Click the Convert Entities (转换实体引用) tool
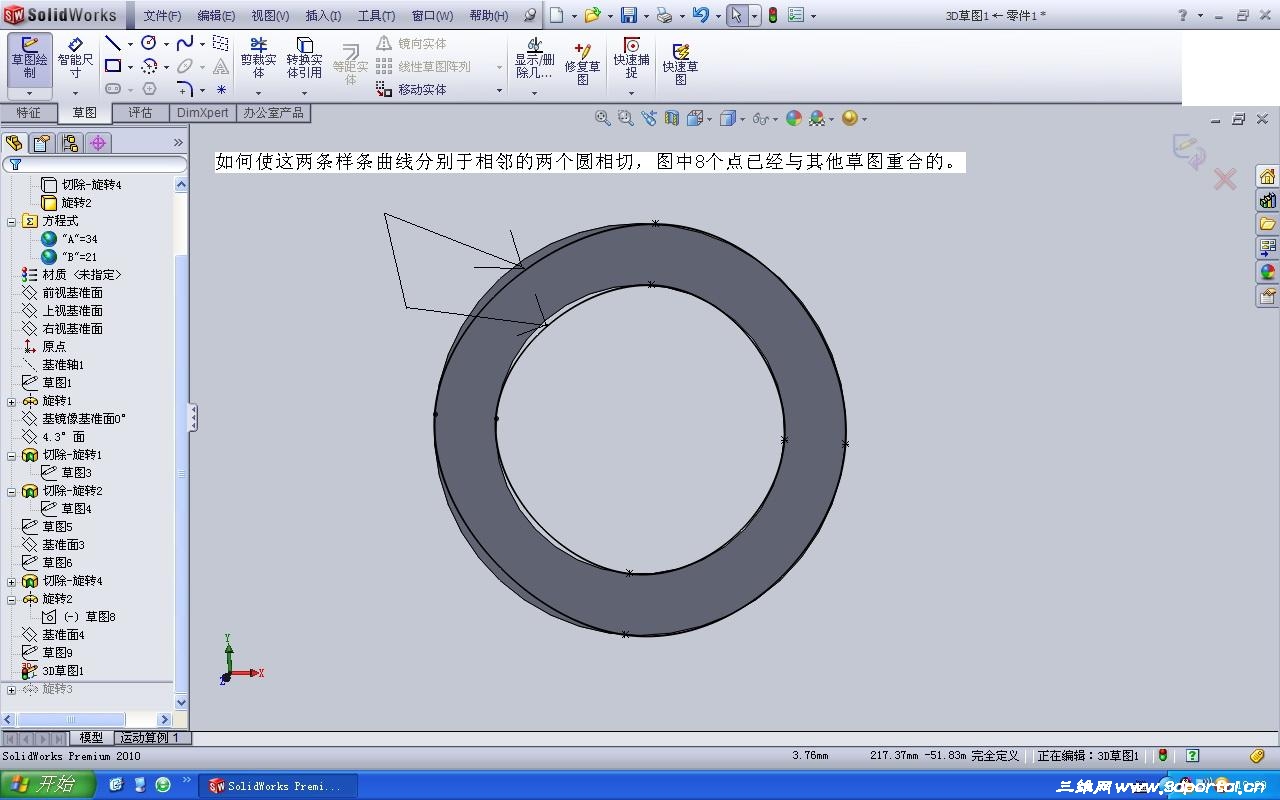This screenshot has width=1280, height=800. tap(304, 59)
